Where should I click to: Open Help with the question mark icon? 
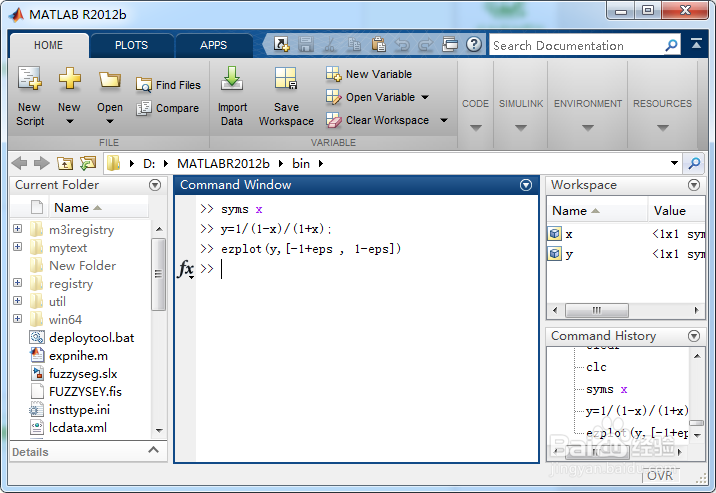coord(474,45)
